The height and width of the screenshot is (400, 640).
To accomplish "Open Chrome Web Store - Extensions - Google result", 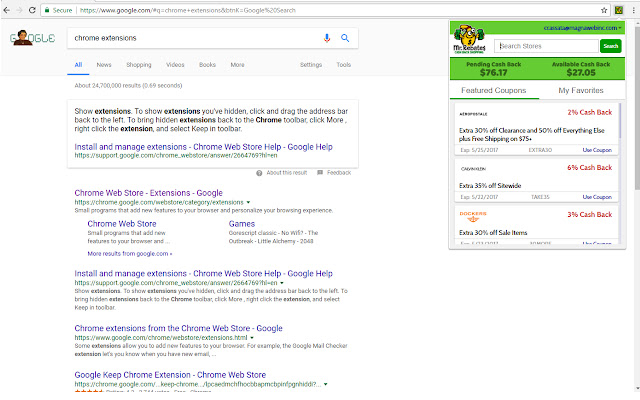I will [x=149, y=193].
